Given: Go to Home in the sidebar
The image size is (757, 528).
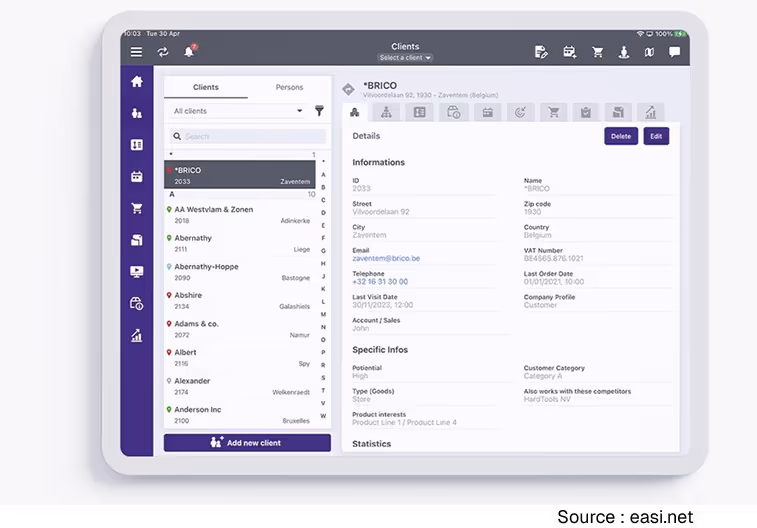Looking at the screenshot, I should click(x=137, y=81).
